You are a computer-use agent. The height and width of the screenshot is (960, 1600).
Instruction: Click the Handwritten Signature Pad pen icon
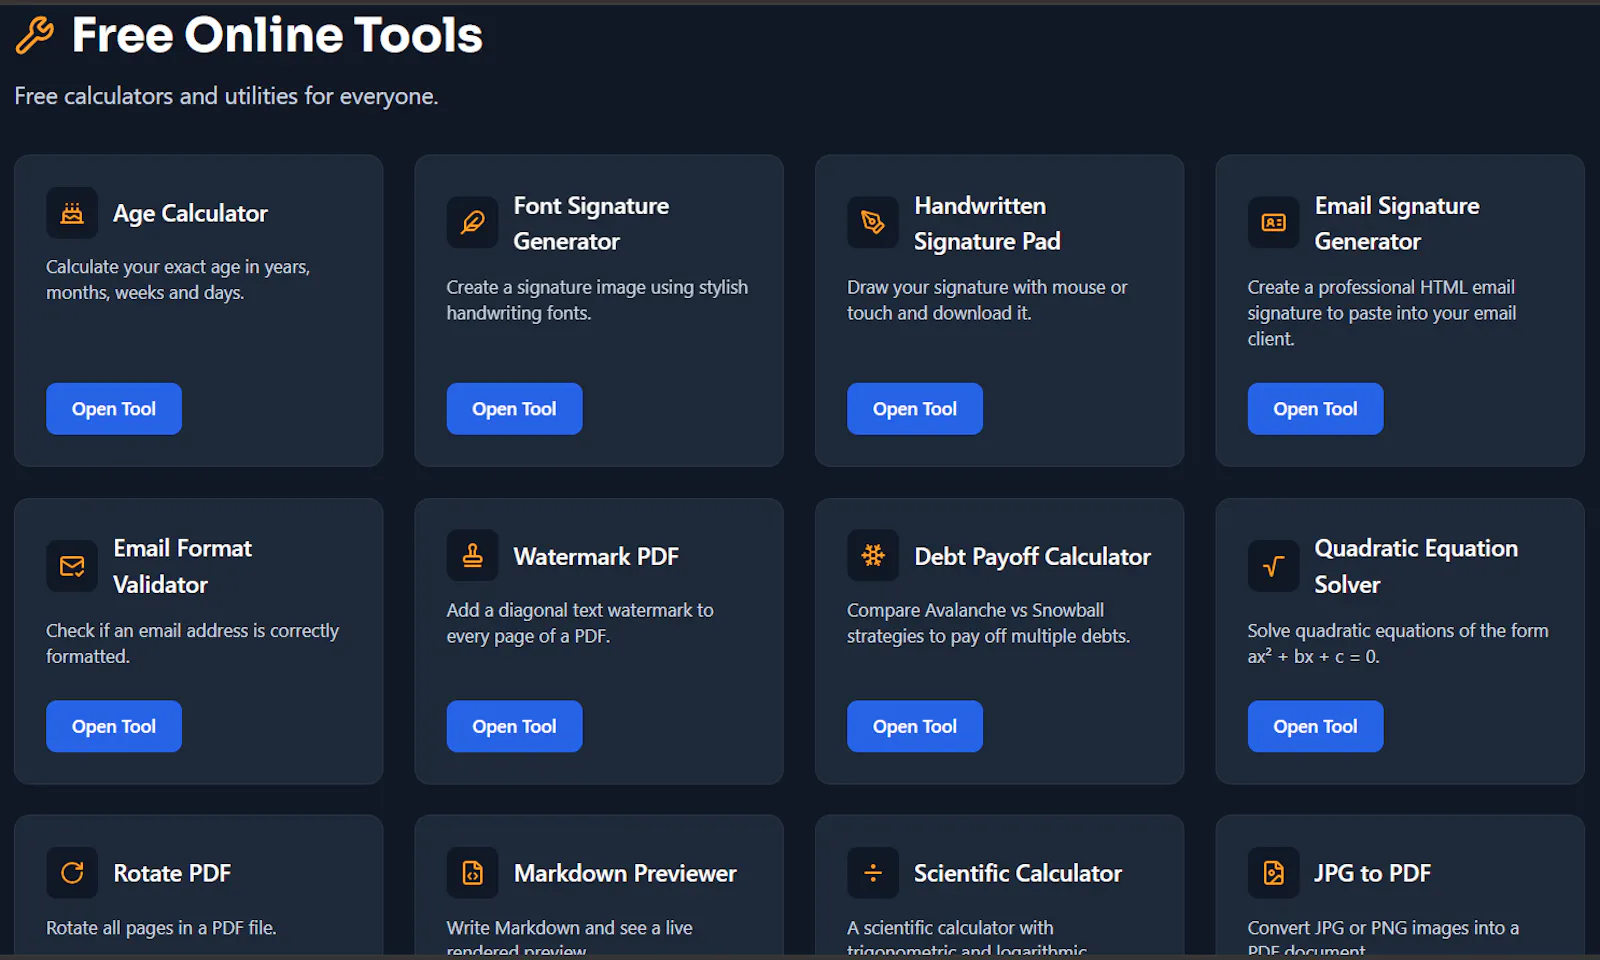click(x=873, y=222)
